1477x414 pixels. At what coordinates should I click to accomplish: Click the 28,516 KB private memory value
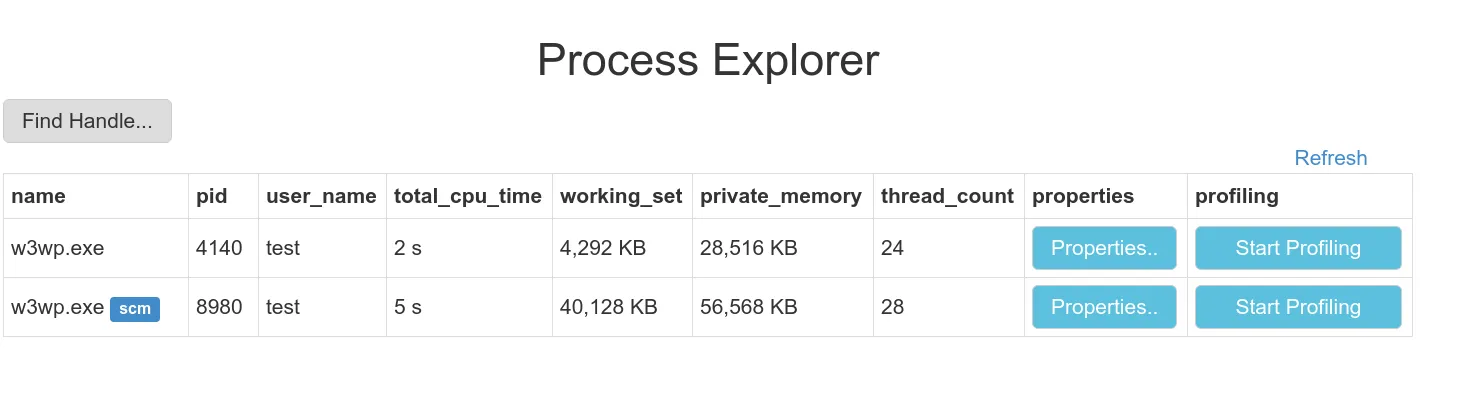point(748,248)
